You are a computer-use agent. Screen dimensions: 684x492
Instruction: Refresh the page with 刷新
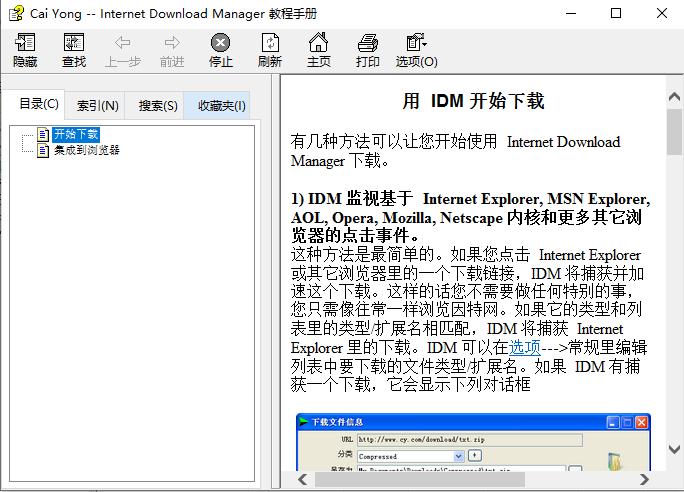coord(270,50)
